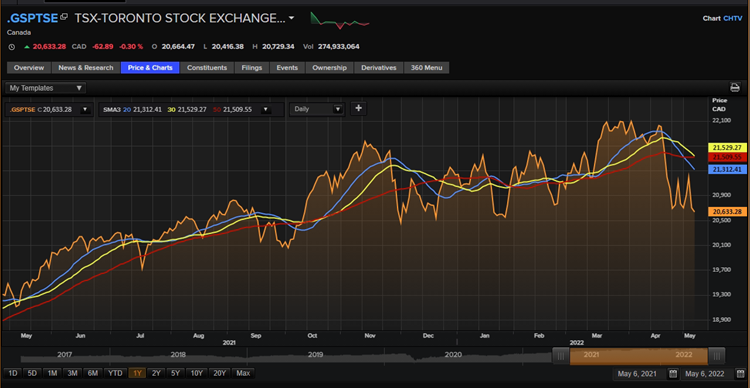Click the May 6, 2022 end date field
This screenshot has width=750, height=388.
pyautogui.click(x=706, y=374)
